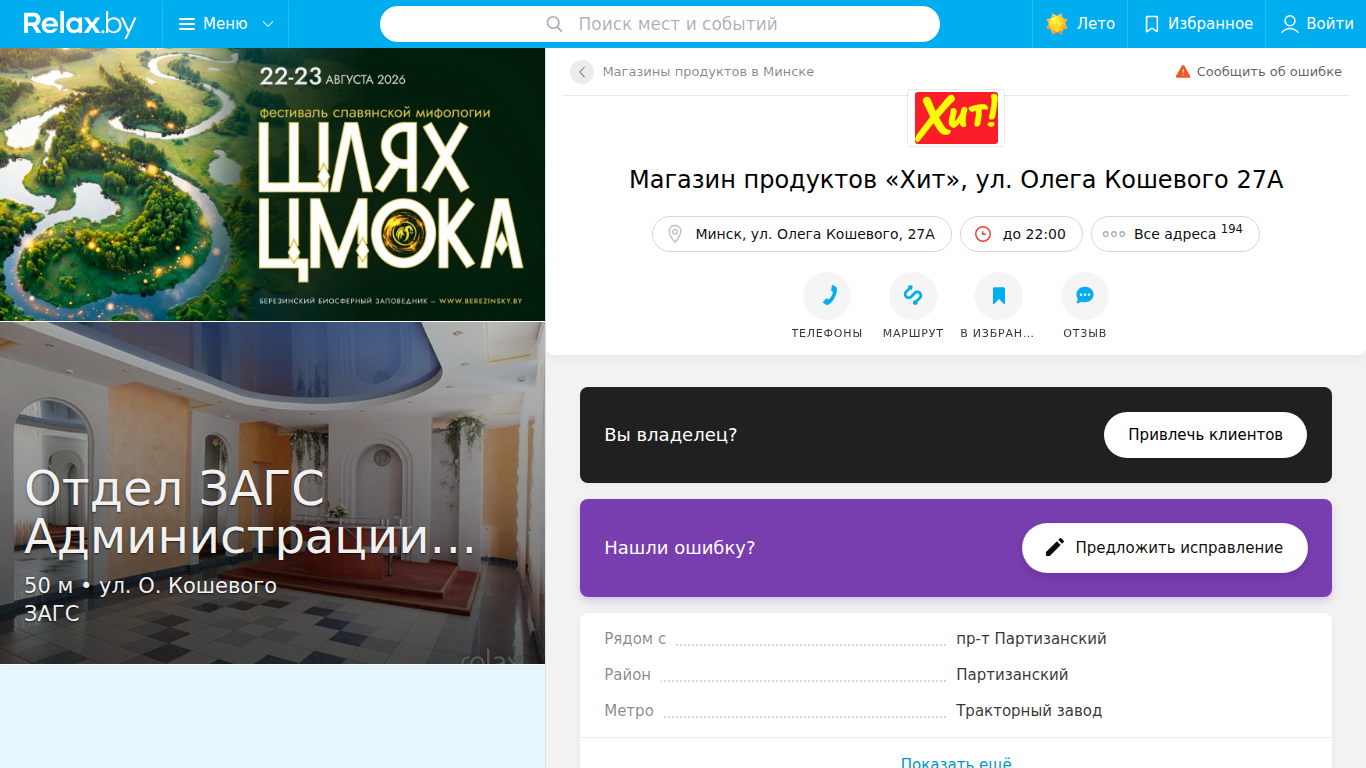Viewport: 1366px width, 768px height.
Task: Expand details with Показать ещё
Action: 956,762
